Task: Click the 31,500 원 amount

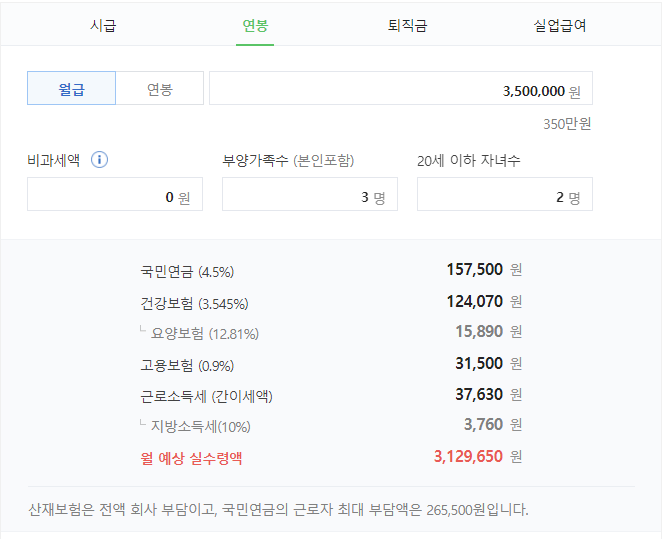Action: [488, 363]
